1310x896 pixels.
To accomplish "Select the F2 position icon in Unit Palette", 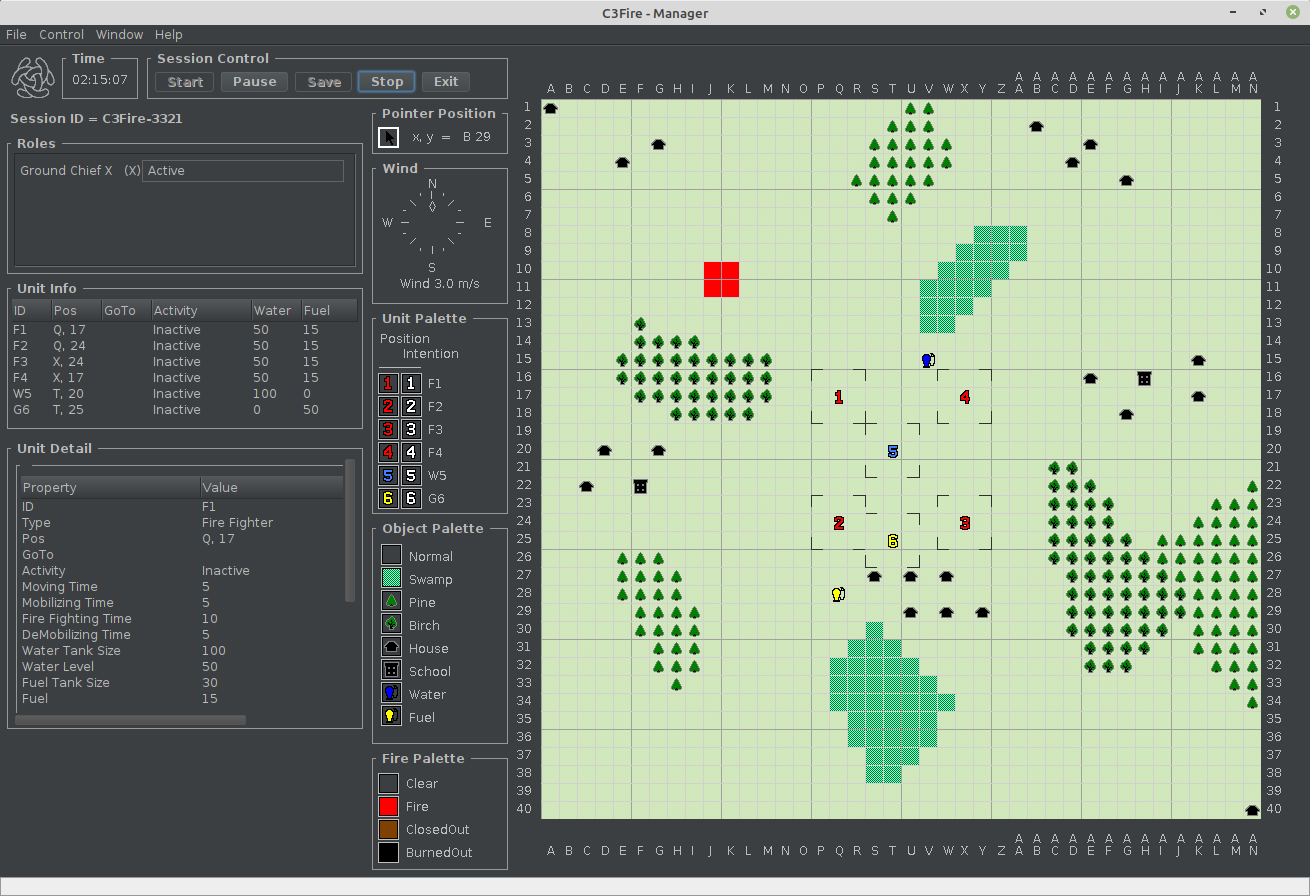I will pos(388,406).
